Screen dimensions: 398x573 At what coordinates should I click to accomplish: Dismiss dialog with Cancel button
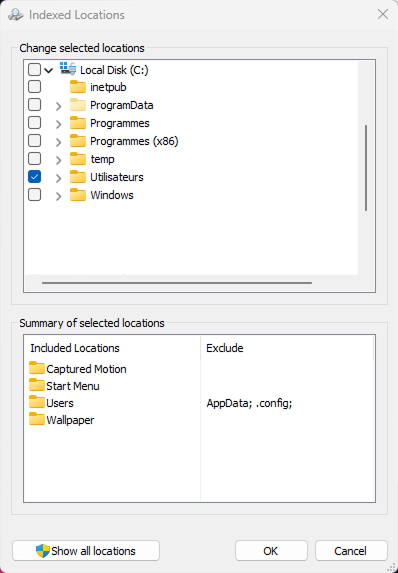(351, 551)
